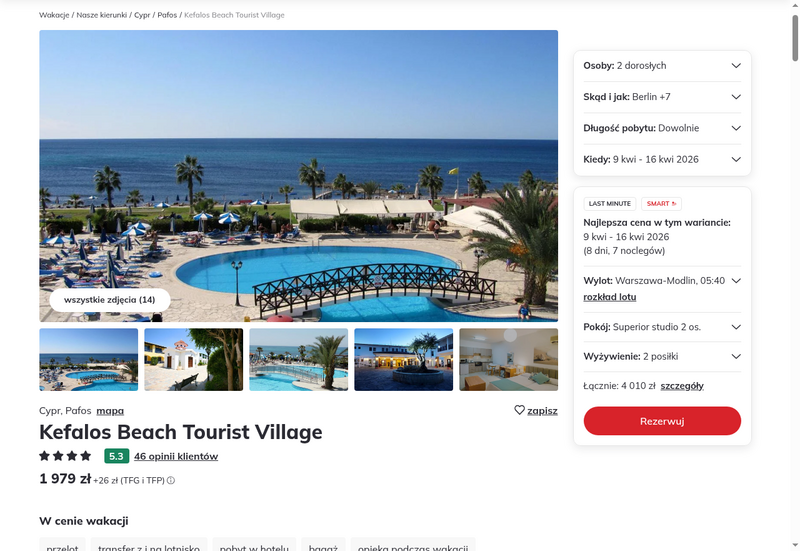
Task: Open the Kiedy date range dropdown
Action: tap(662, 159)
